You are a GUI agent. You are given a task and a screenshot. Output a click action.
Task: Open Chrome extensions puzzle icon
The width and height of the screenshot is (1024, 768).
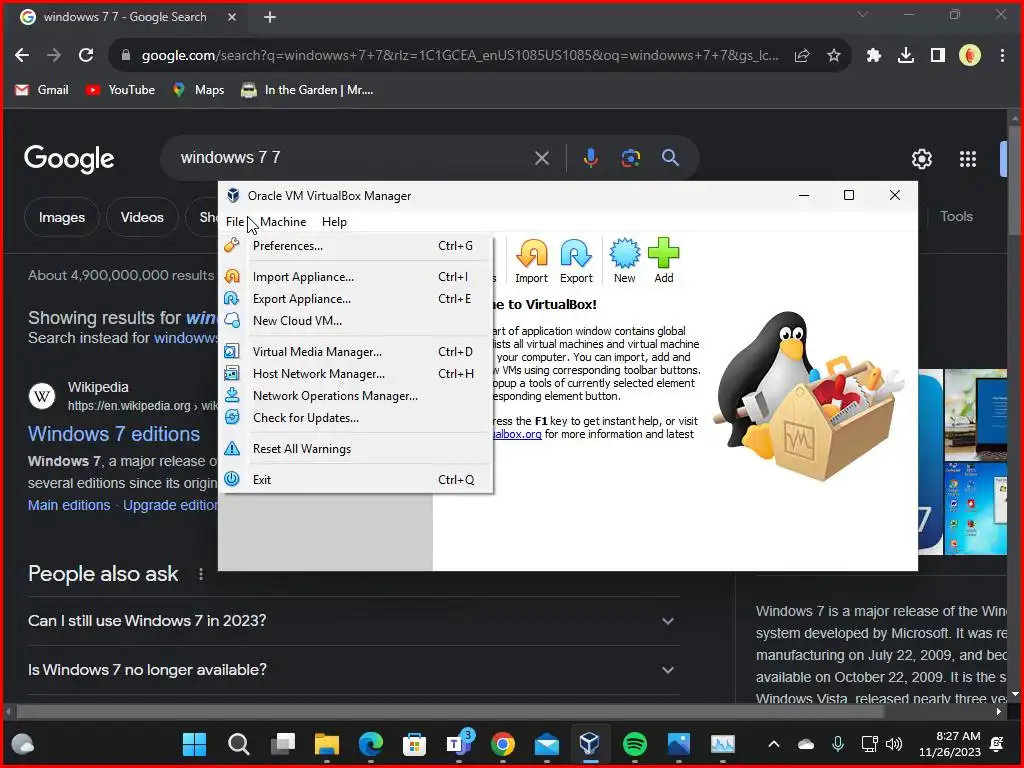tap(874, 56)
